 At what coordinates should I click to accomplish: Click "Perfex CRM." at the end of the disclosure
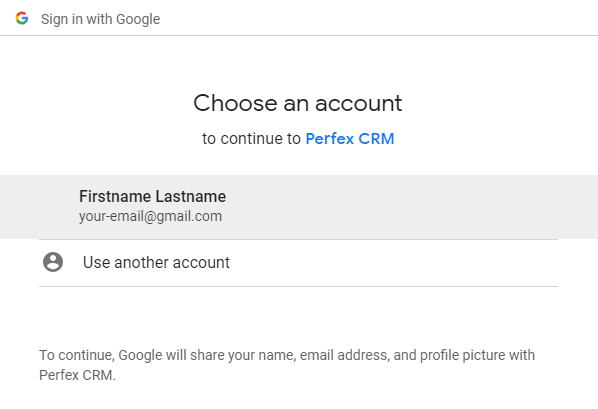[77, 375]
